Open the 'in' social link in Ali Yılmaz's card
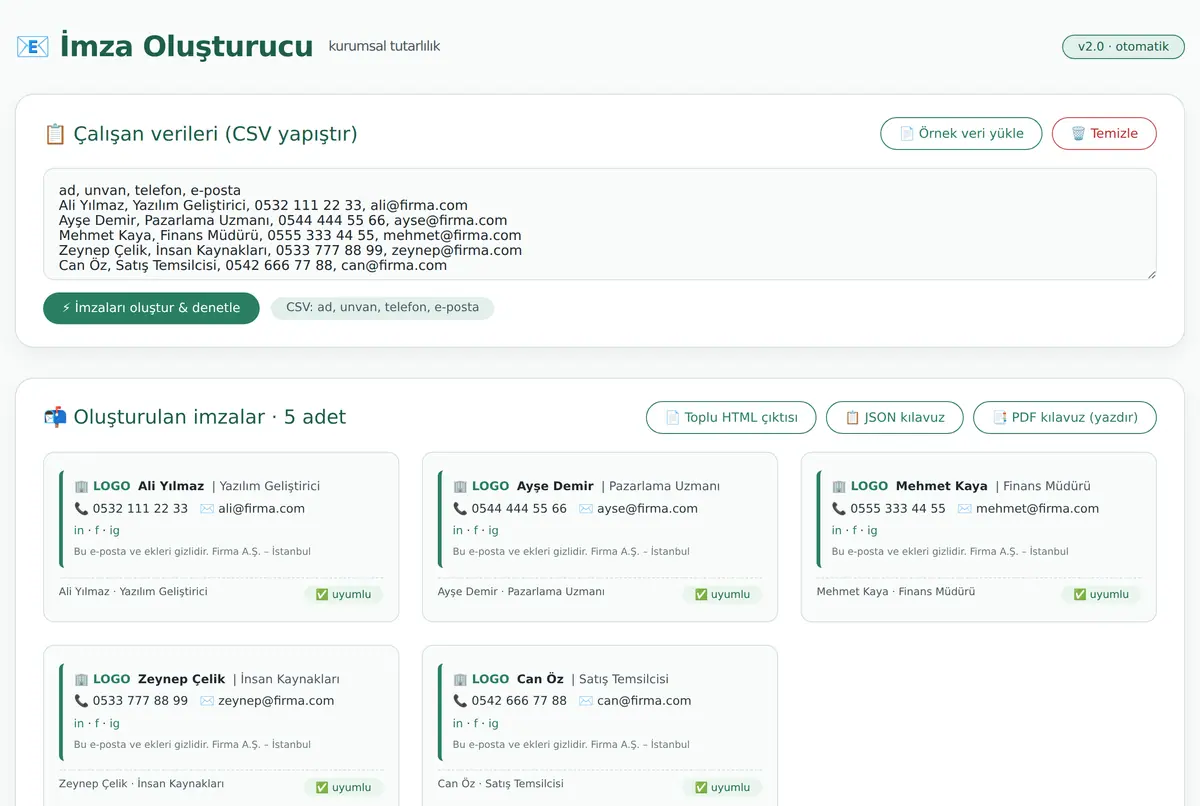This screenshot has width=1200, height=806. 79,530
